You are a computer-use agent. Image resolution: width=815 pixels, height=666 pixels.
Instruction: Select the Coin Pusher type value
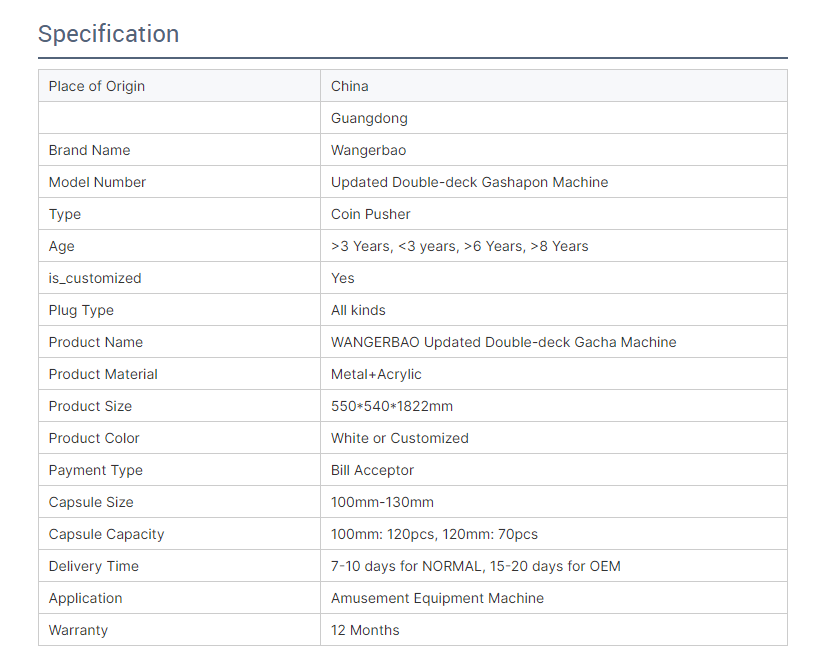371,214
